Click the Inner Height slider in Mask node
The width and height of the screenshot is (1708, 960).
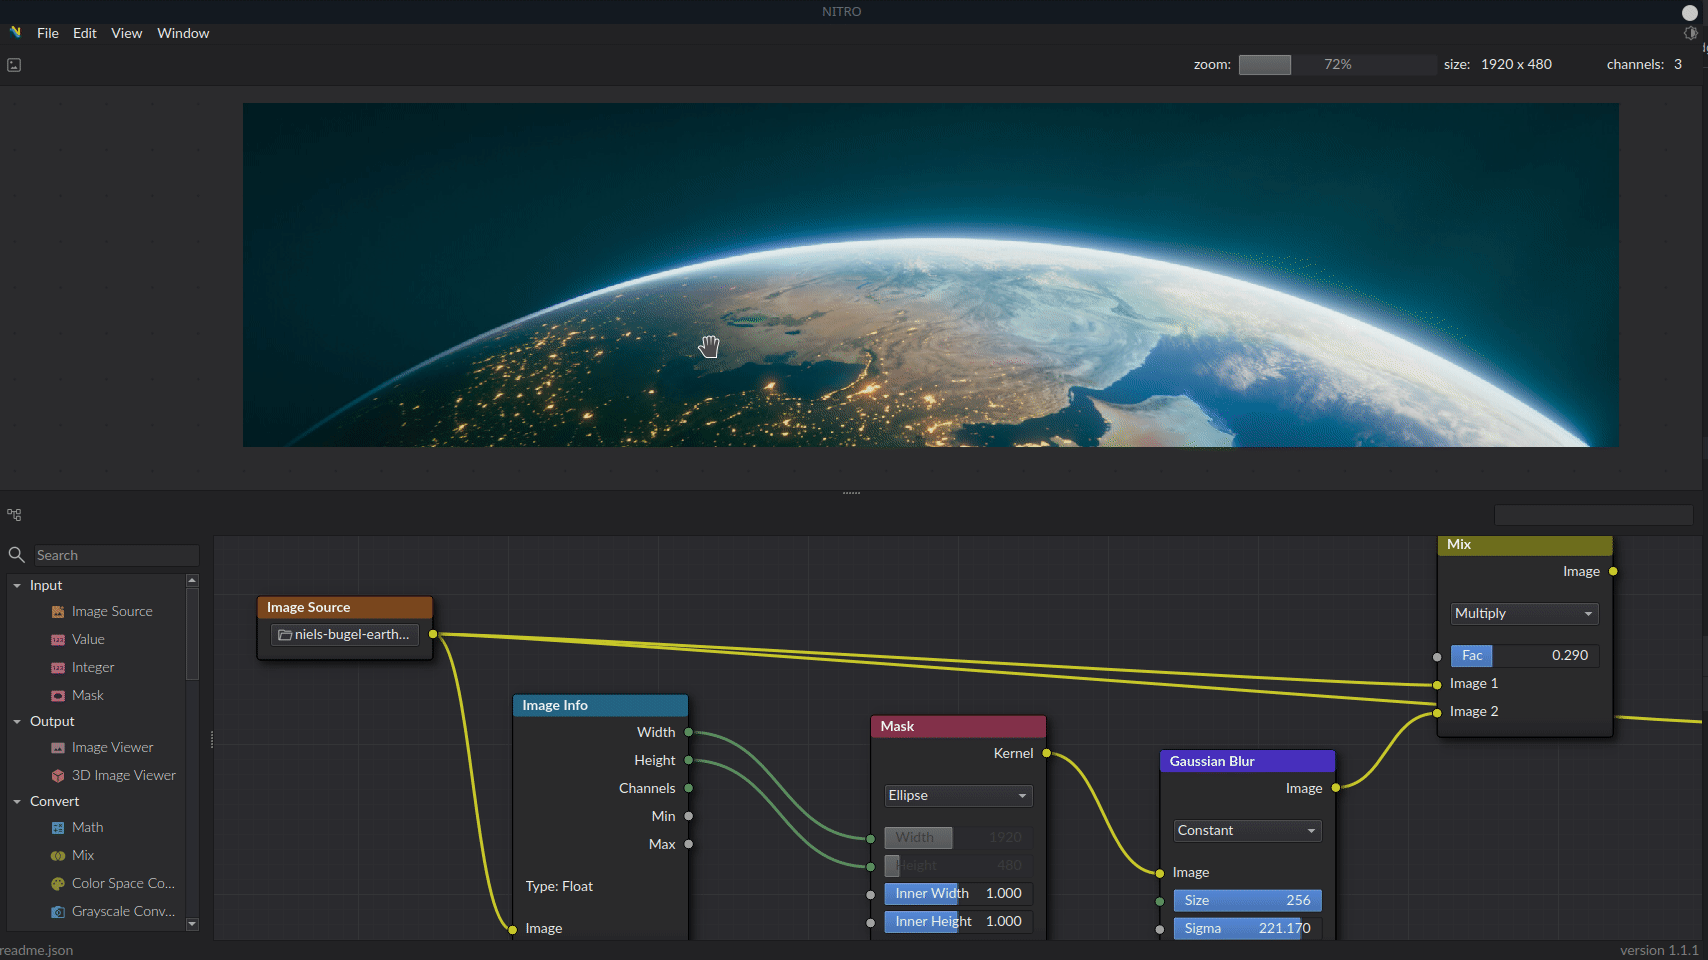tap(958, 921)
